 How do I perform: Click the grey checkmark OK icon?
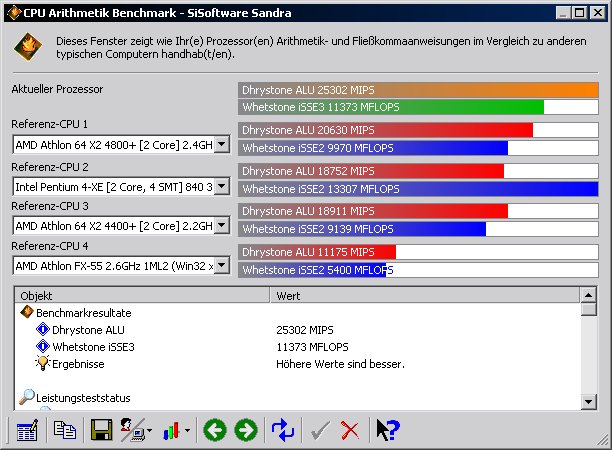[x=320, y=430]
